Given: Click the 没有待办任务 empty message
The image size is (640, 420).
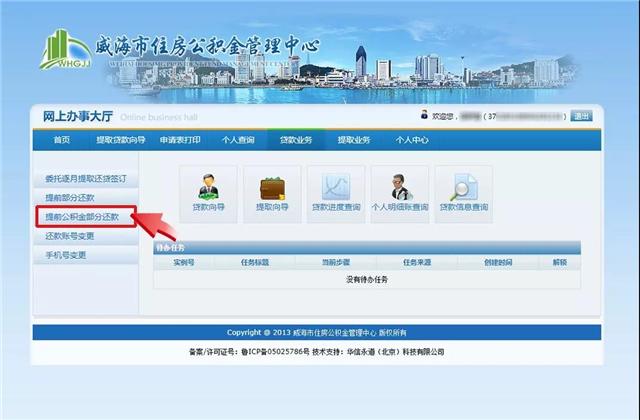Looking at the screenshot, I should [367, 280].
